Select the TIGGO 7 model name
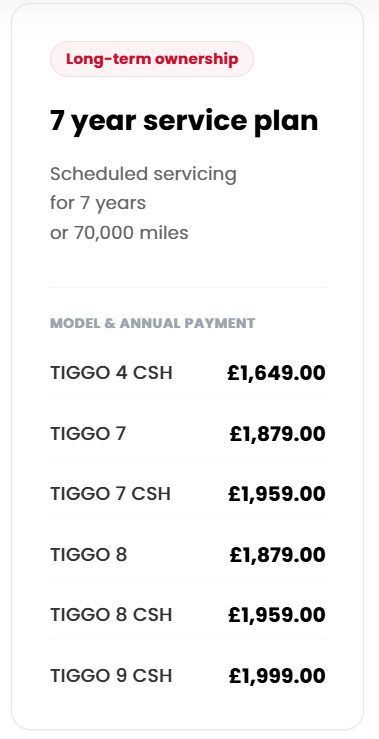This screenshot has height=739, width=379. [x=88, y=434]
